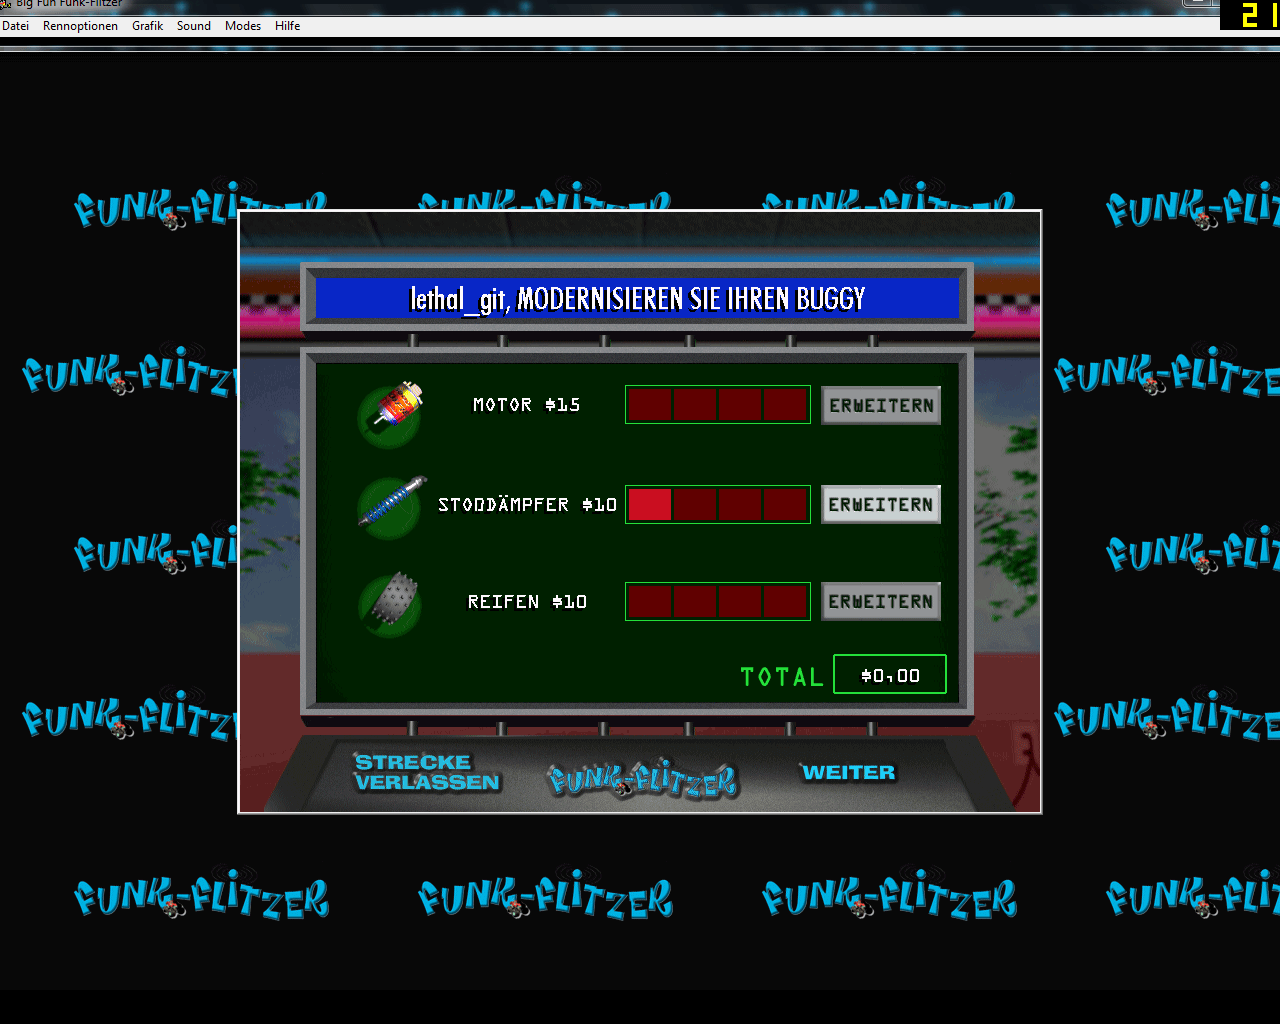Click the Reifen upgrade level bar

point(718,602)
